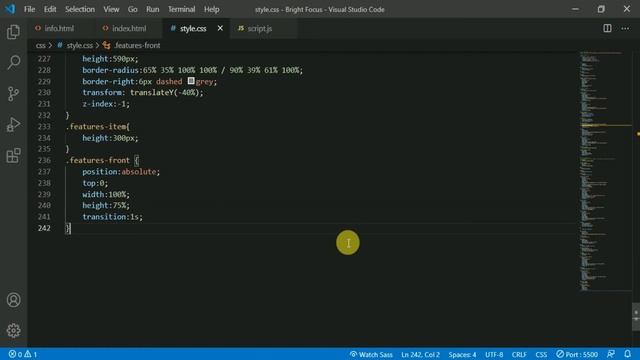Change end of line sequence CRLF
640x360 pixels.
click(519, 354)
